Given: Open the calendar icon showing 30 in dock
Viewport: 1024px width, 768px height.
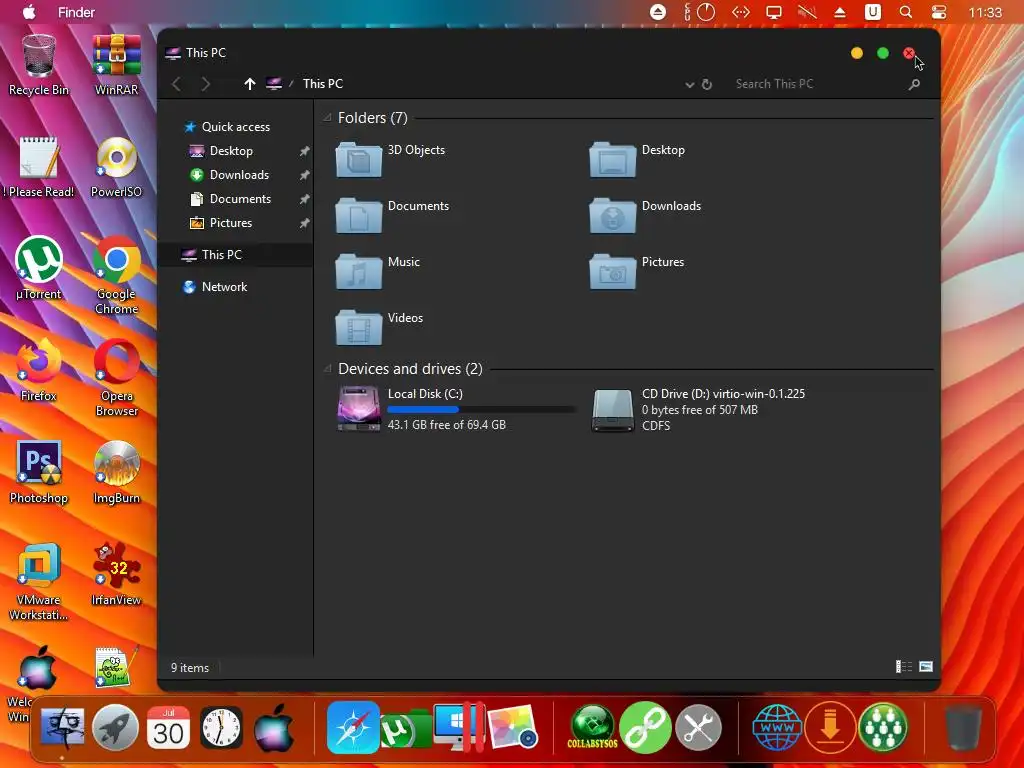Looking at the screenshot, I should pyautogui.click(x=168, y=727).
